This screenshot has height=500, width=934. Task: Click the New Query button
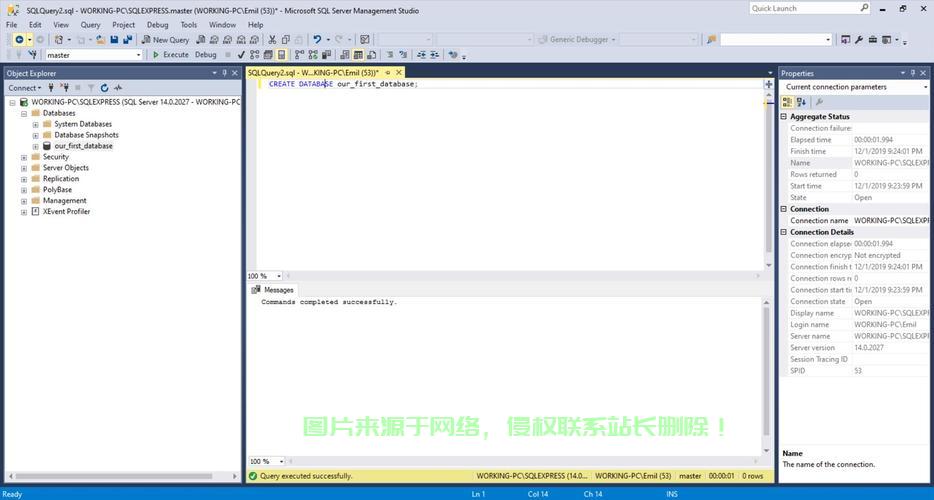pos(166,39)
